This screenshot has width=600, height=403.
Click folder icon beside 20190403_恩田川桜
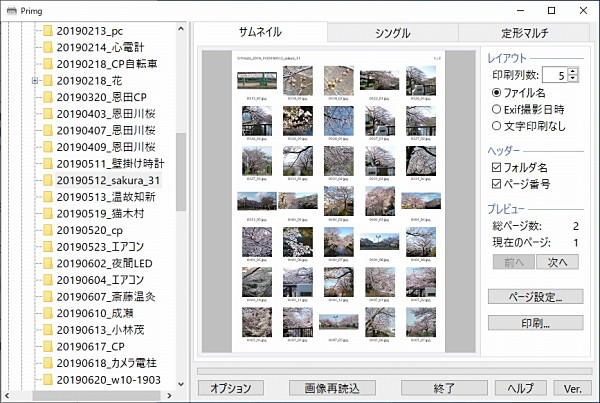48,114
